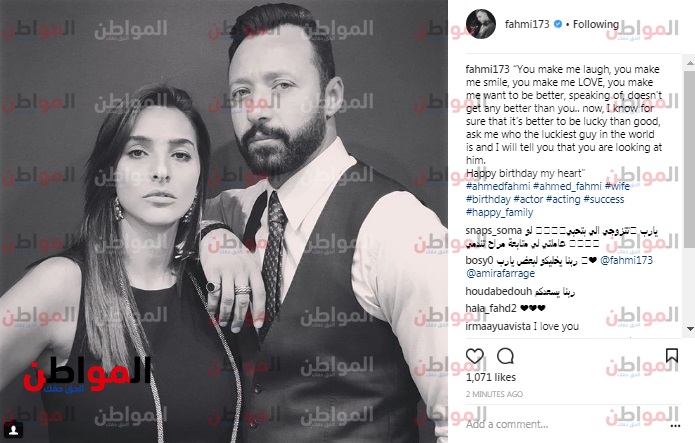This screenshot has width=695, height=443.
Task: Focus the Add a comment field
Action: (x=563, y=424)
